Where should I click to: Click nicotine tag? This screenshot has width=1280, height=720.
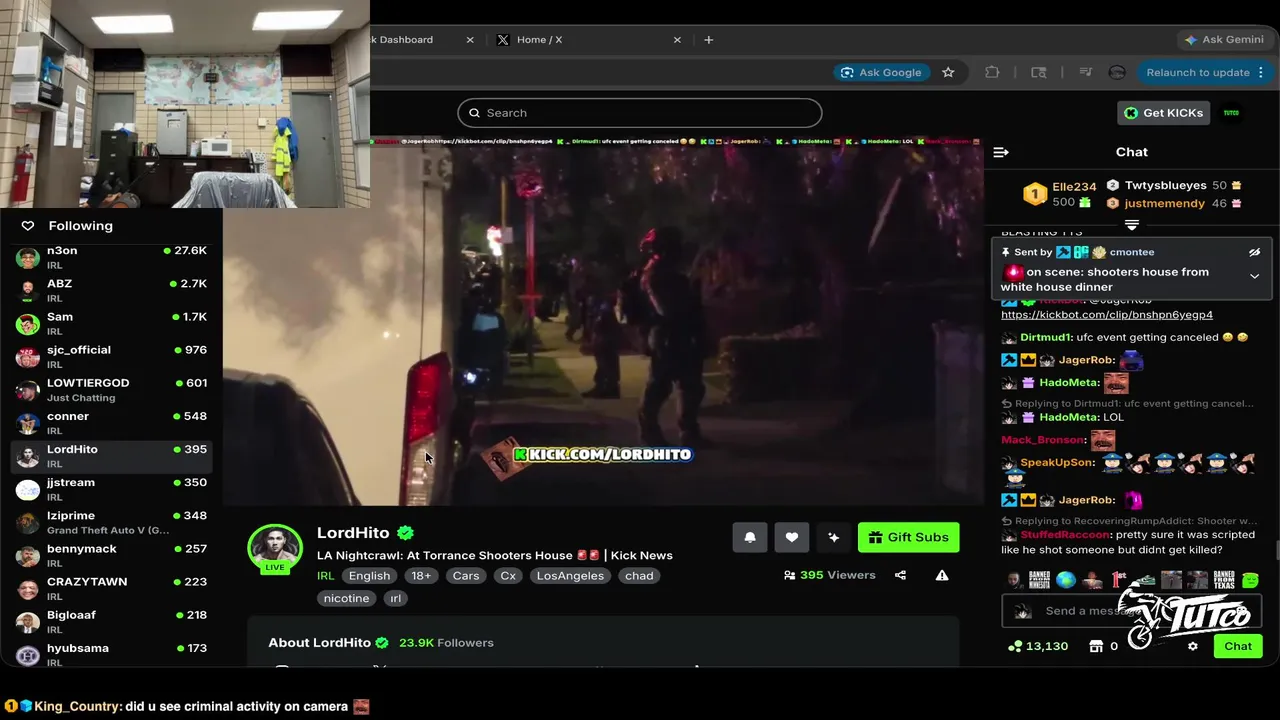[346, 598]
